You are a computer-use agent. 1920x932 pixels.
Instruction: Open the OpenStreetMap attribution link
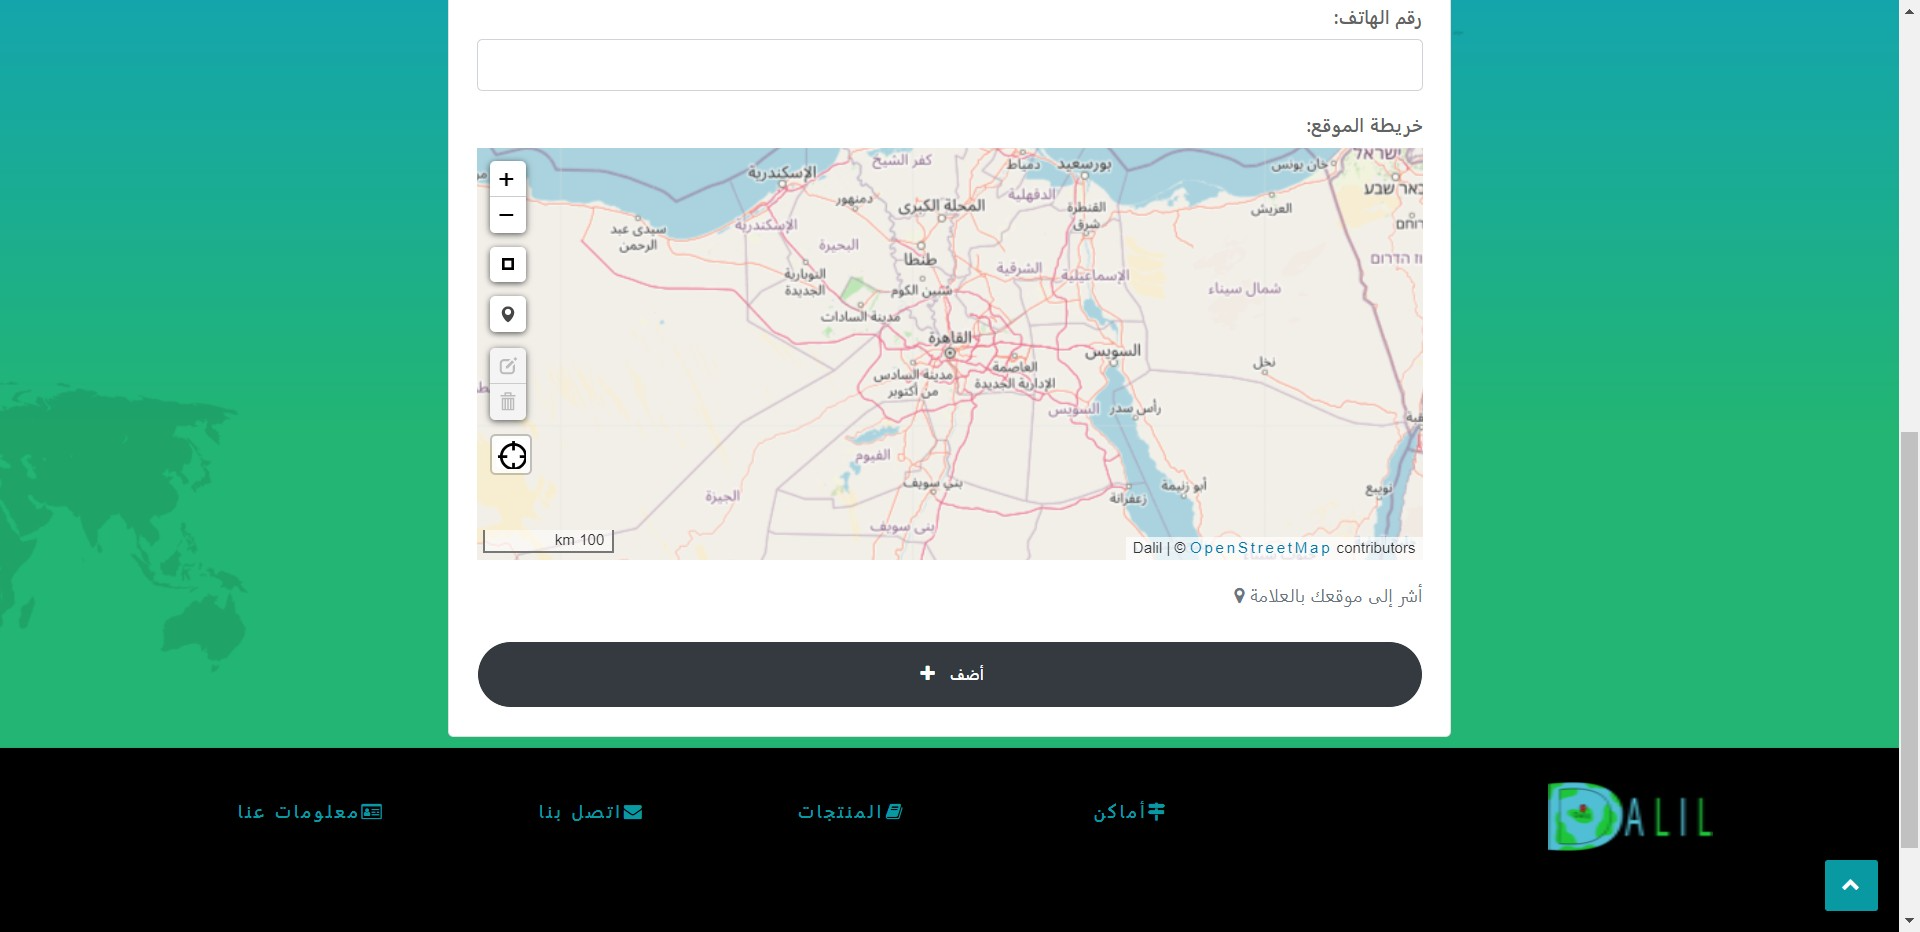(x=1260, y=548)
